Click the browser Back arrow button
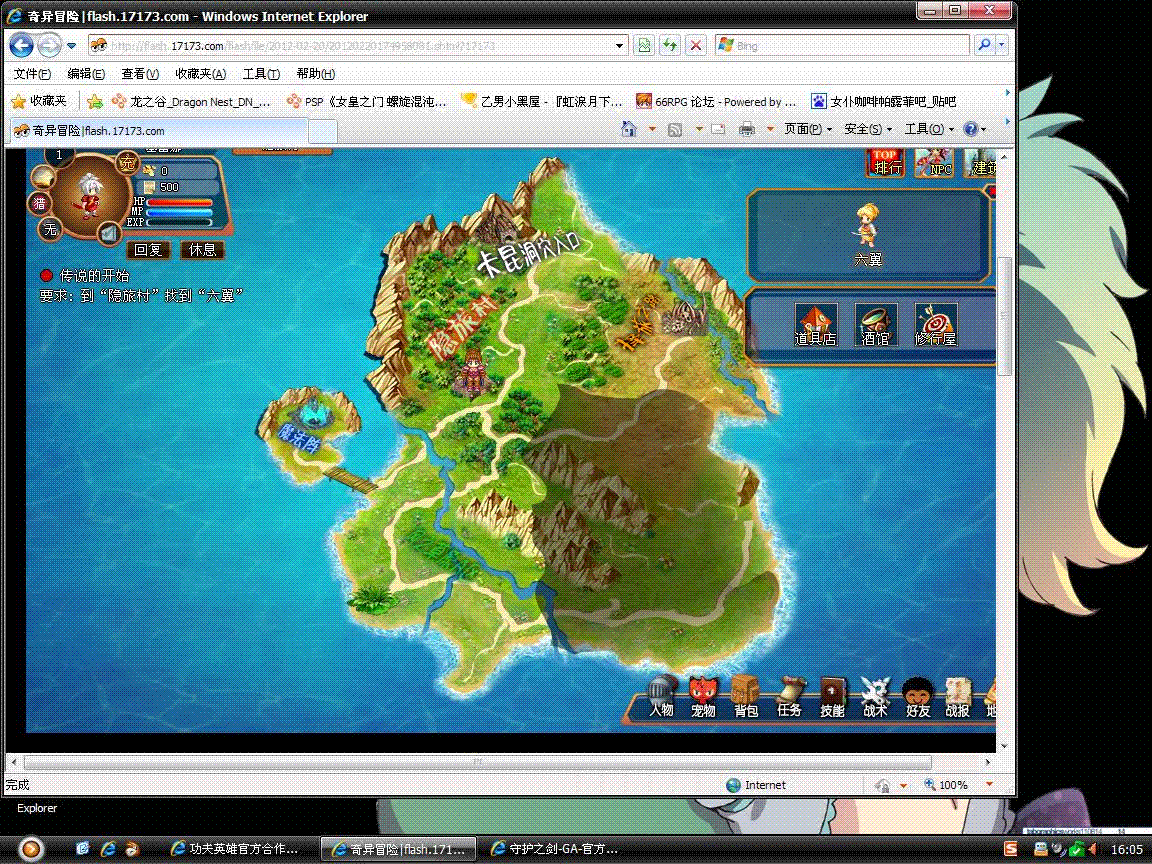Image resolution: width=1152 pixels, height=864 pixels. [x=21, y=46]
